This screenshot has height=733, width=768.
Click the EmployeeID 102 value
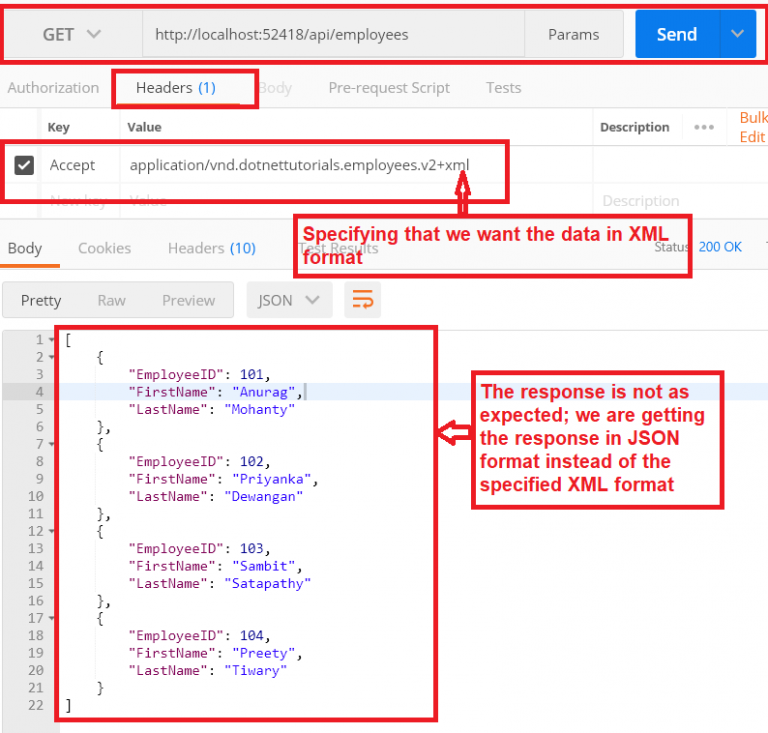(252, 462)
